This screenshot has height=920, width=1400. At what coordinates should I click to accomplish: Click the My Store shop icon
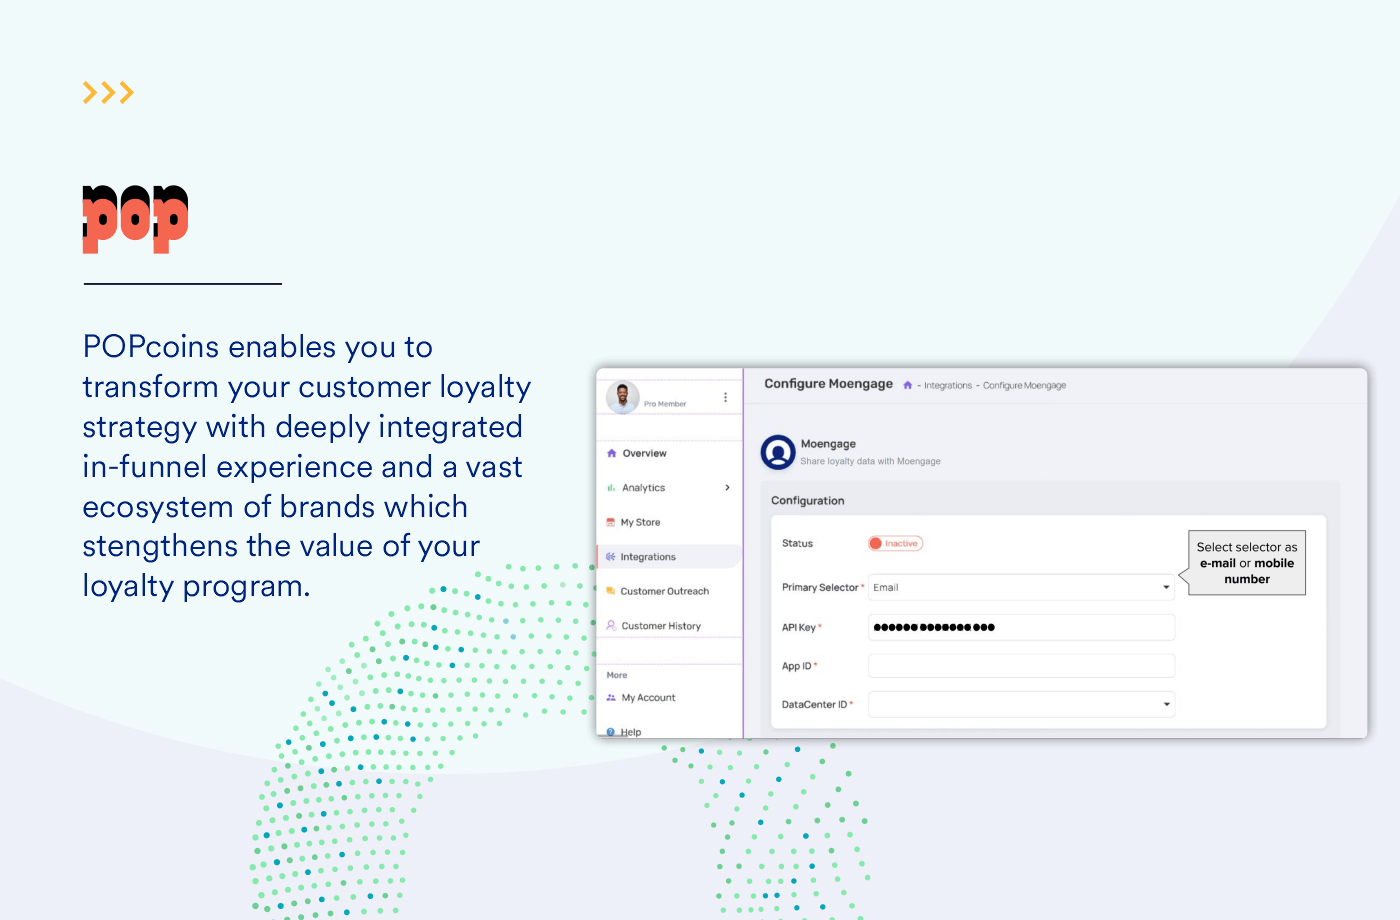coord(610,522)
